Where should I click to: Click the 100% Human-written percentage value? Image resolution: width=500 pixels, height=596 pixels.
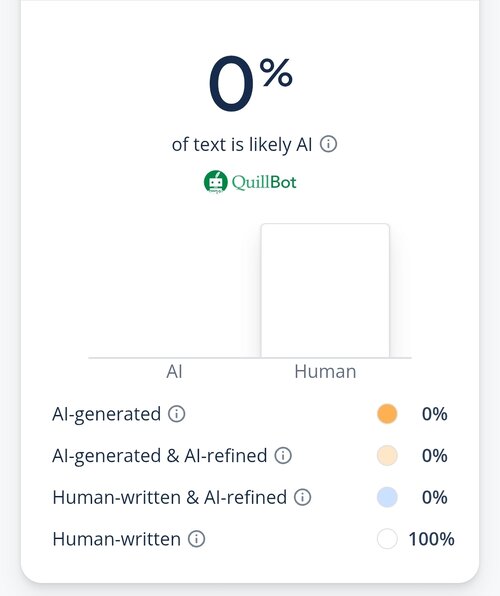431,539
